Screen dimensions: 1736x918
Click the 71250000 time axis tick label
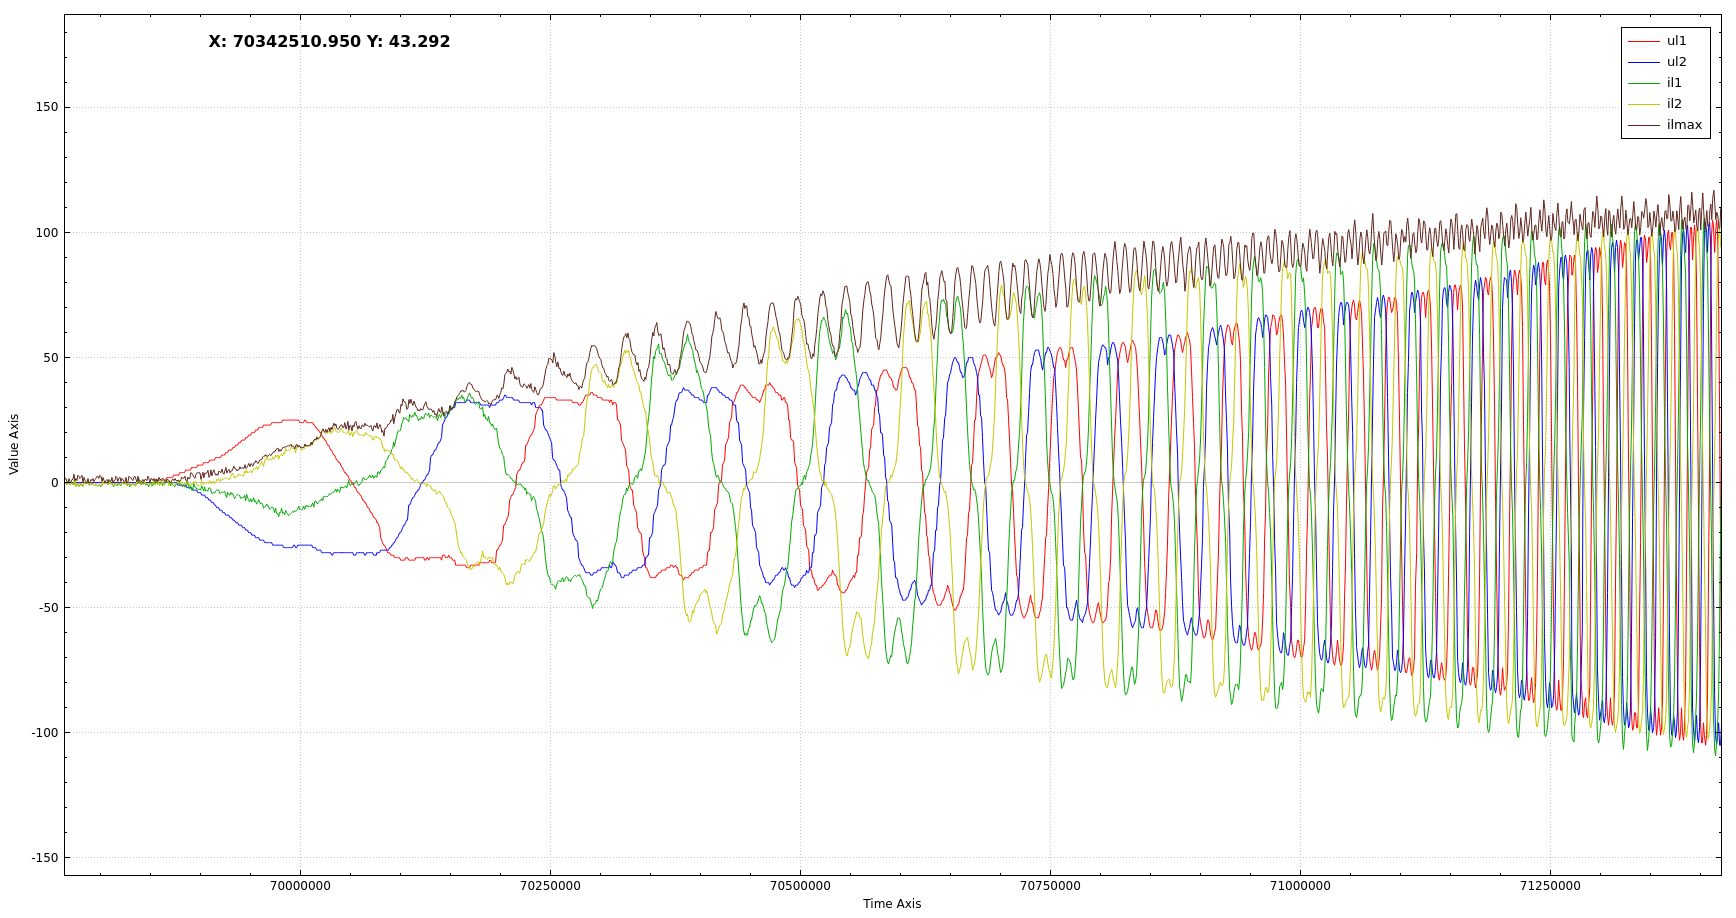(x=1550, y=886)
